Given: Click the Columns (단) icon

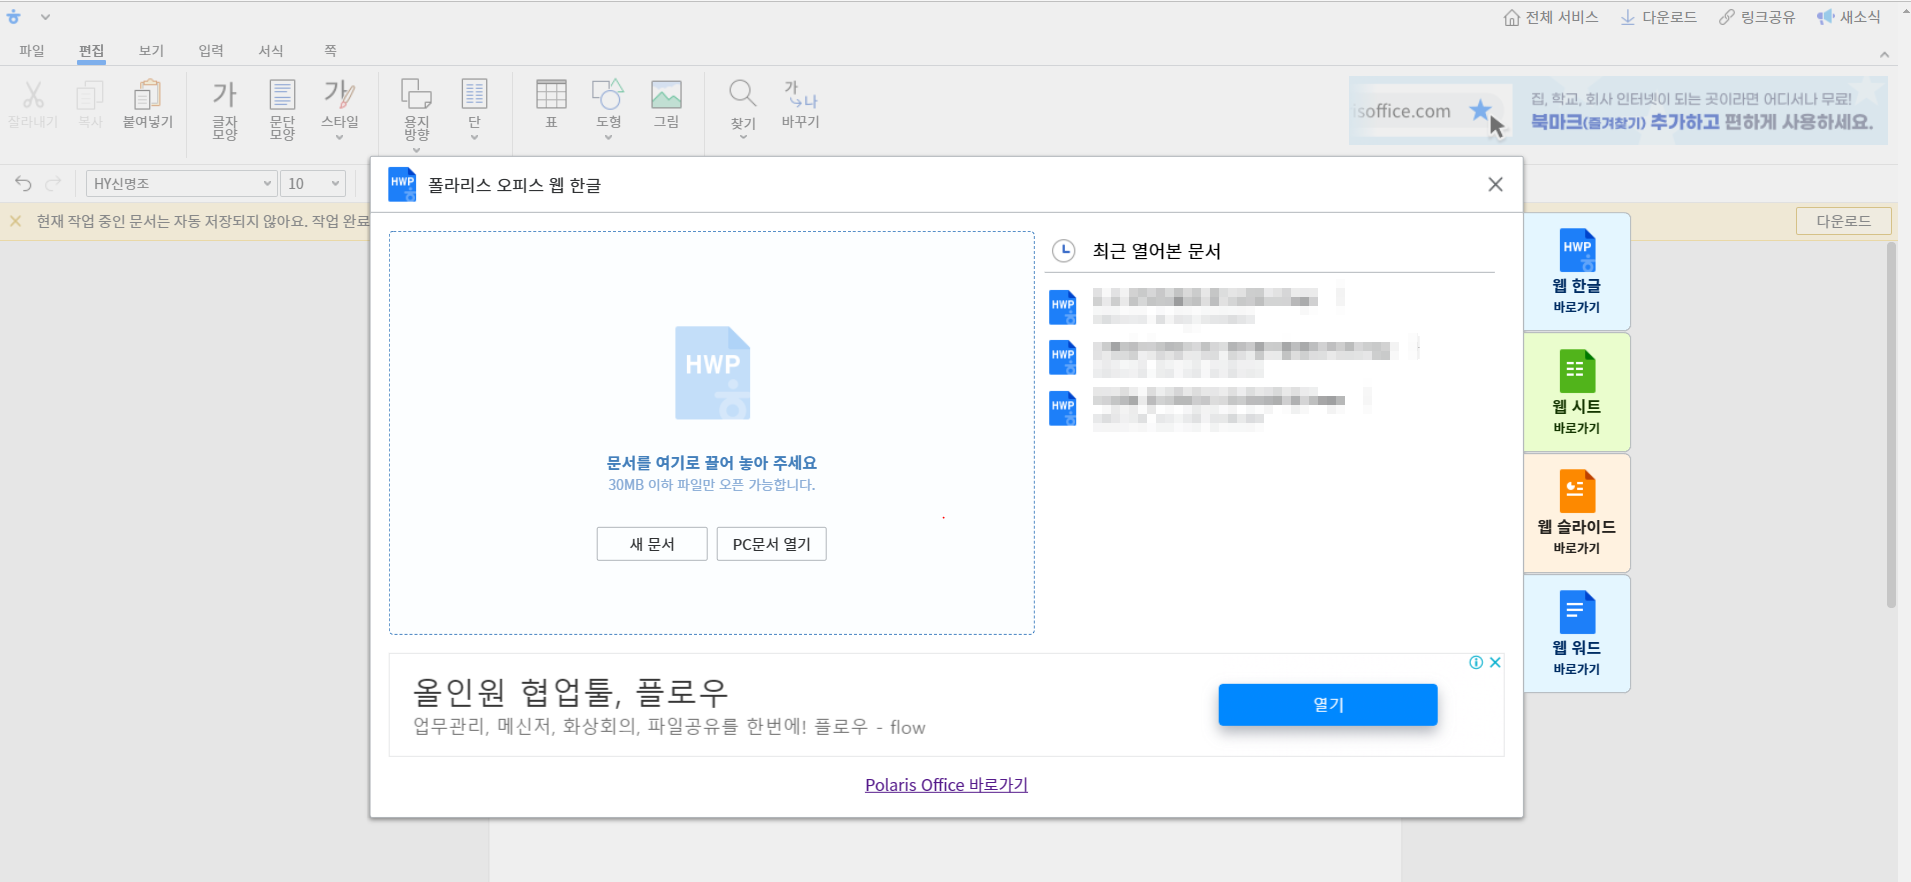Looking at the screenshot, I should click(x=474, y=95).
